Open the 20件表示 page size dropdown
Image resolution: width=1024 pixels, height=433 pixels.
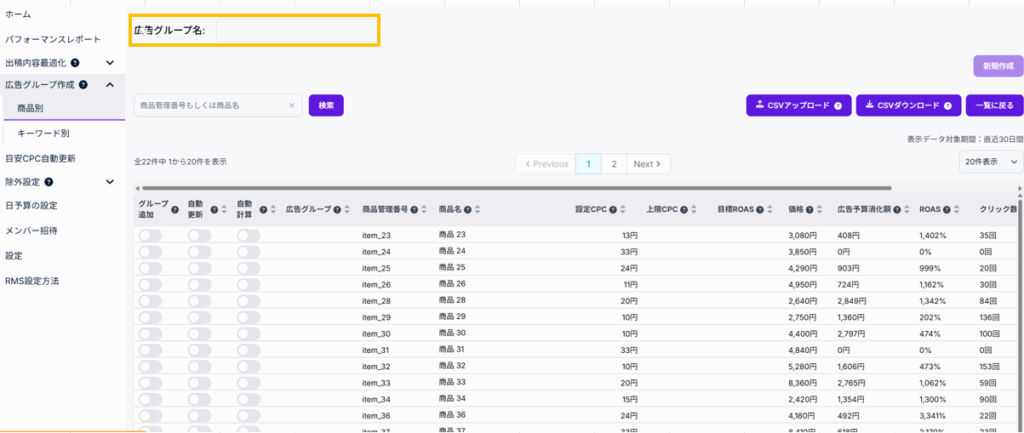pos(991,162)
